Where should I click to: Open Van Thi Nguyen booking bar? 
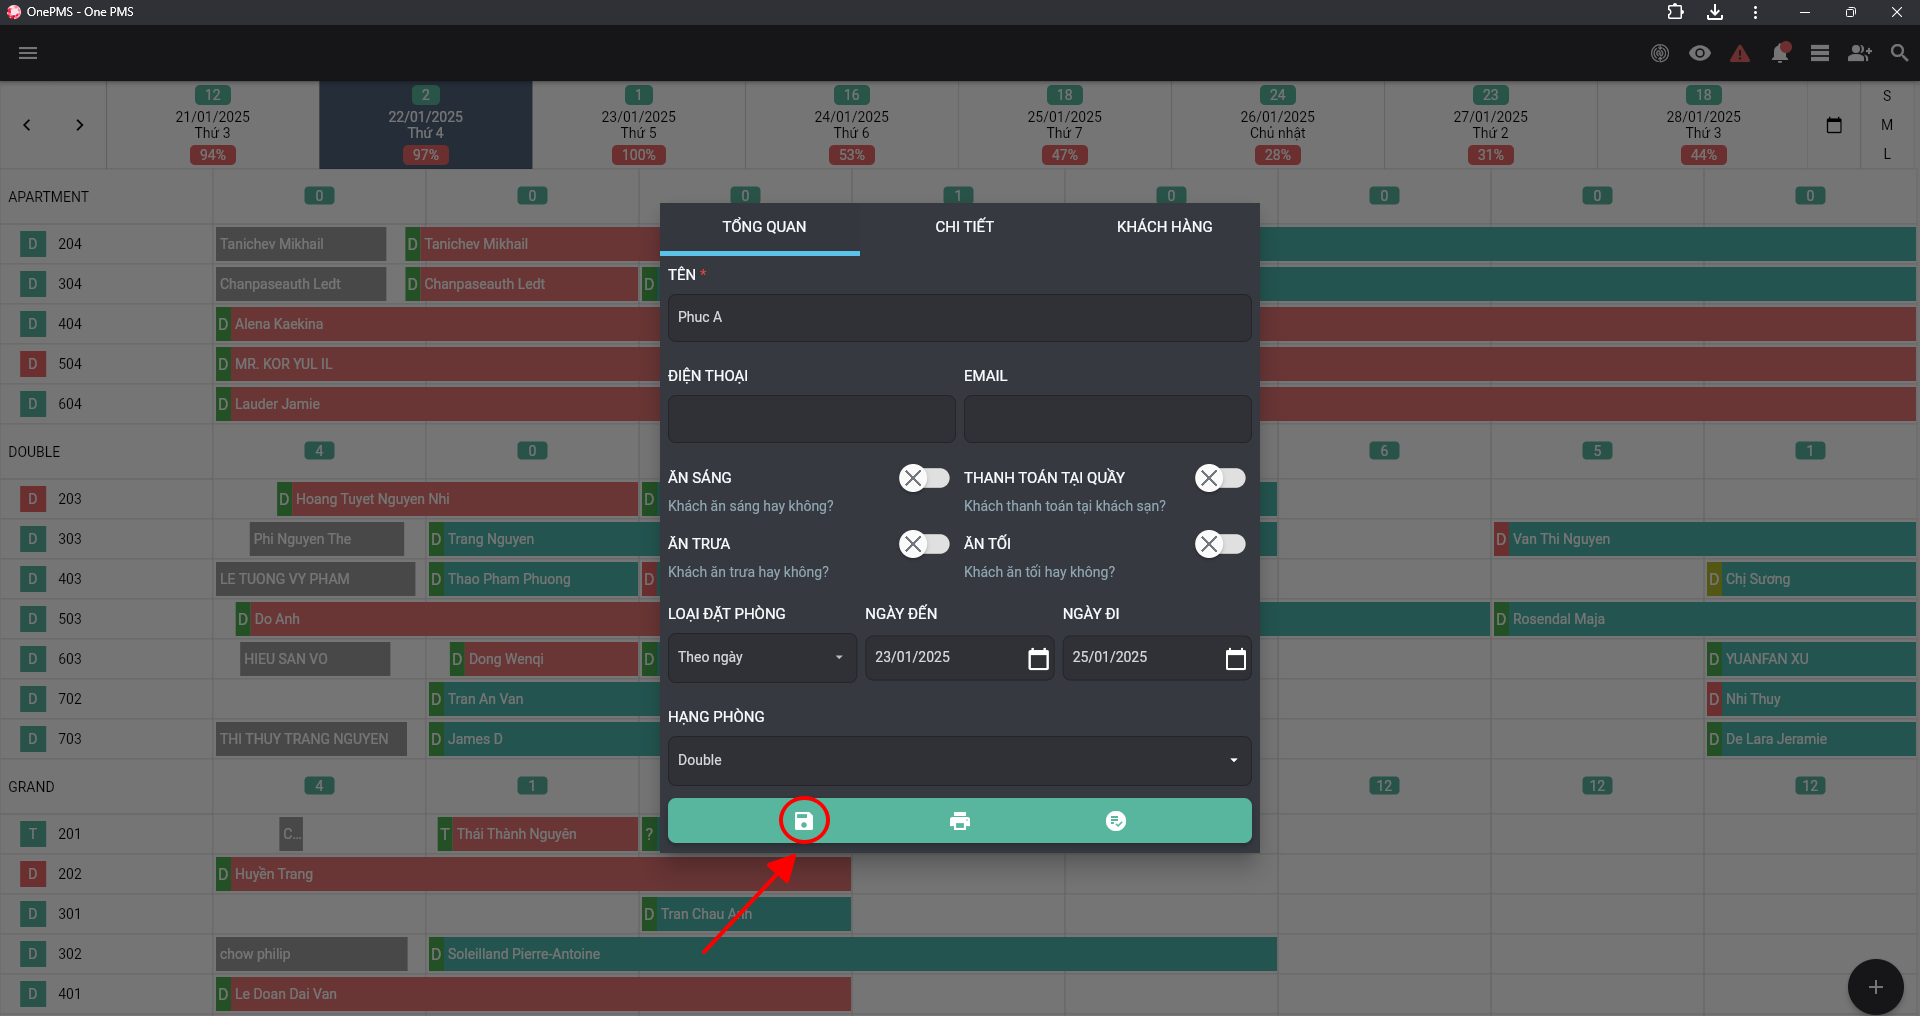(x=1705, y=539)
